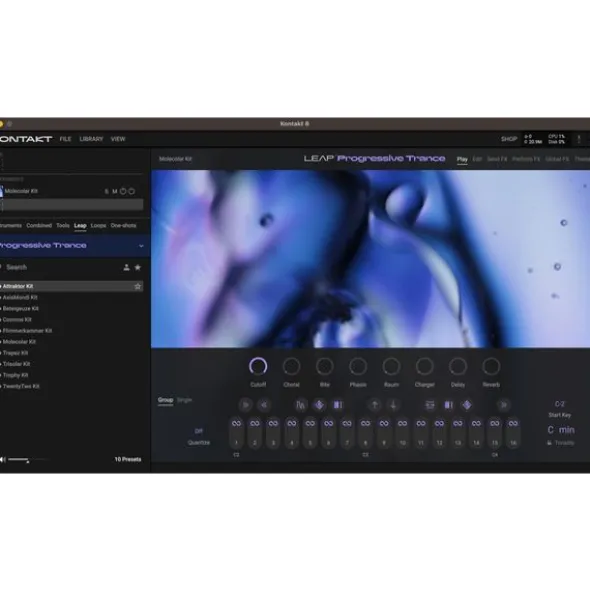Screen dimensions: 590x591
Task: Adjust the Reverb macro knob
Action: [491, 366]
